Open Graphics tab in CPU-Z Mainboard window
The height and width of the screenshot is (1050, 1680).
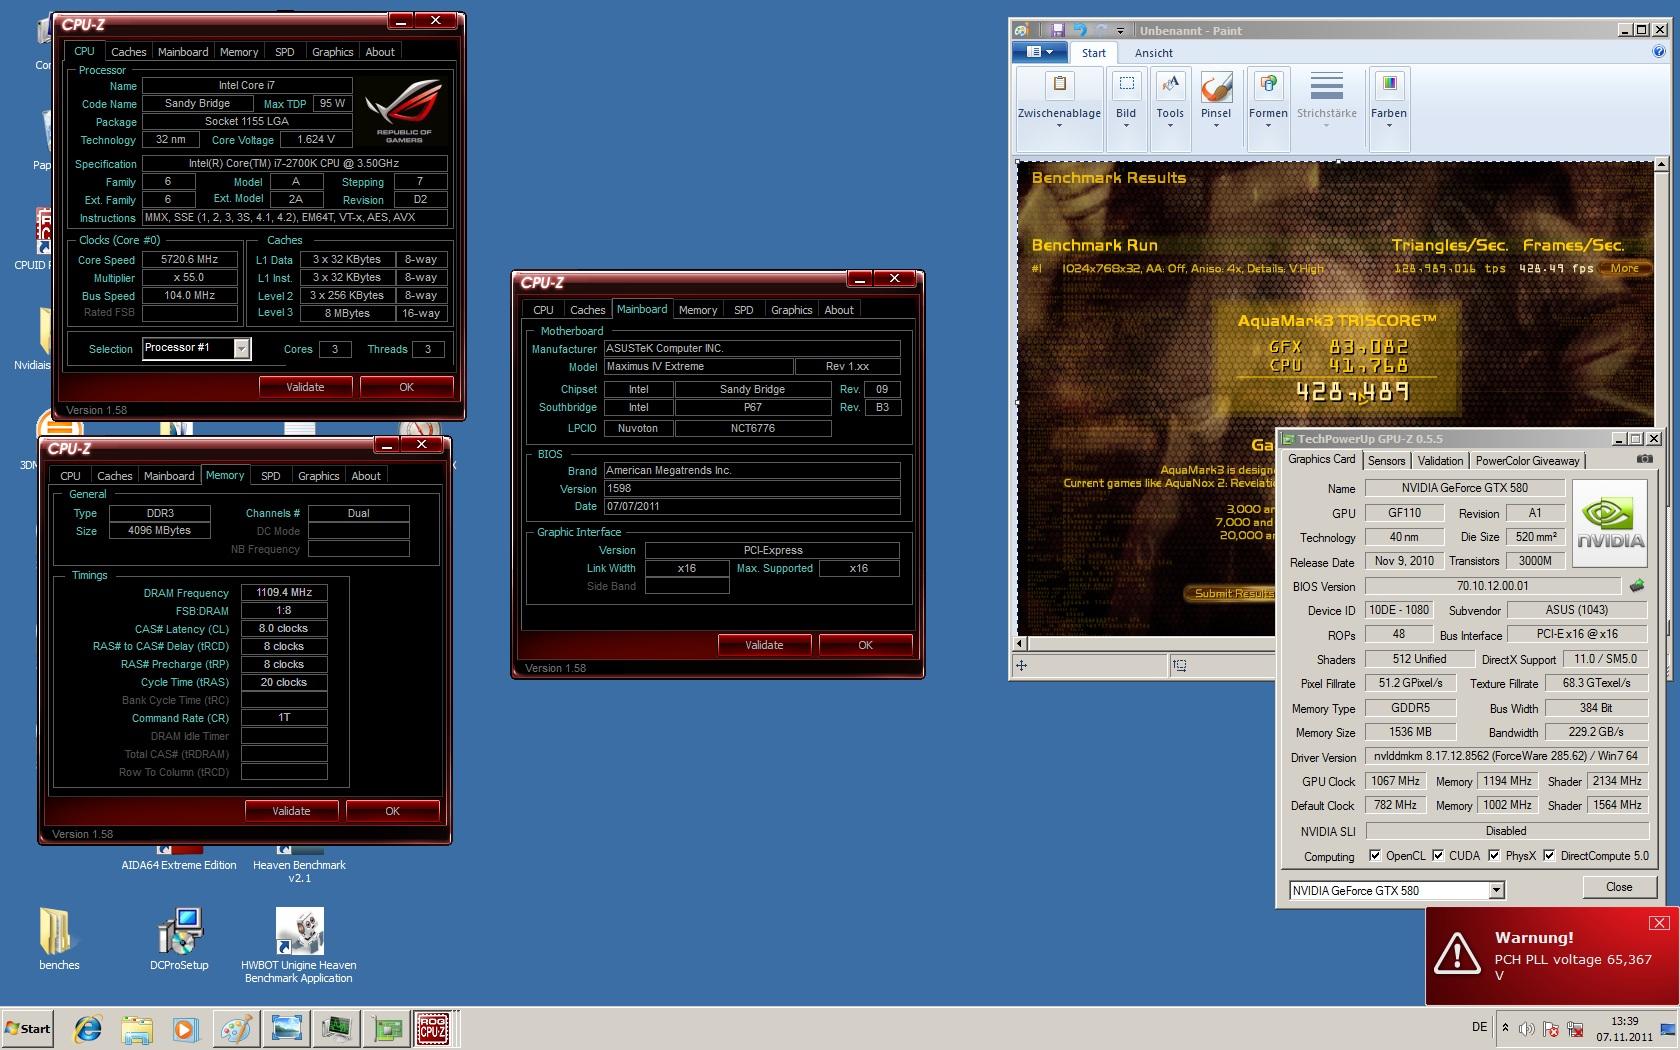(791, 310)
